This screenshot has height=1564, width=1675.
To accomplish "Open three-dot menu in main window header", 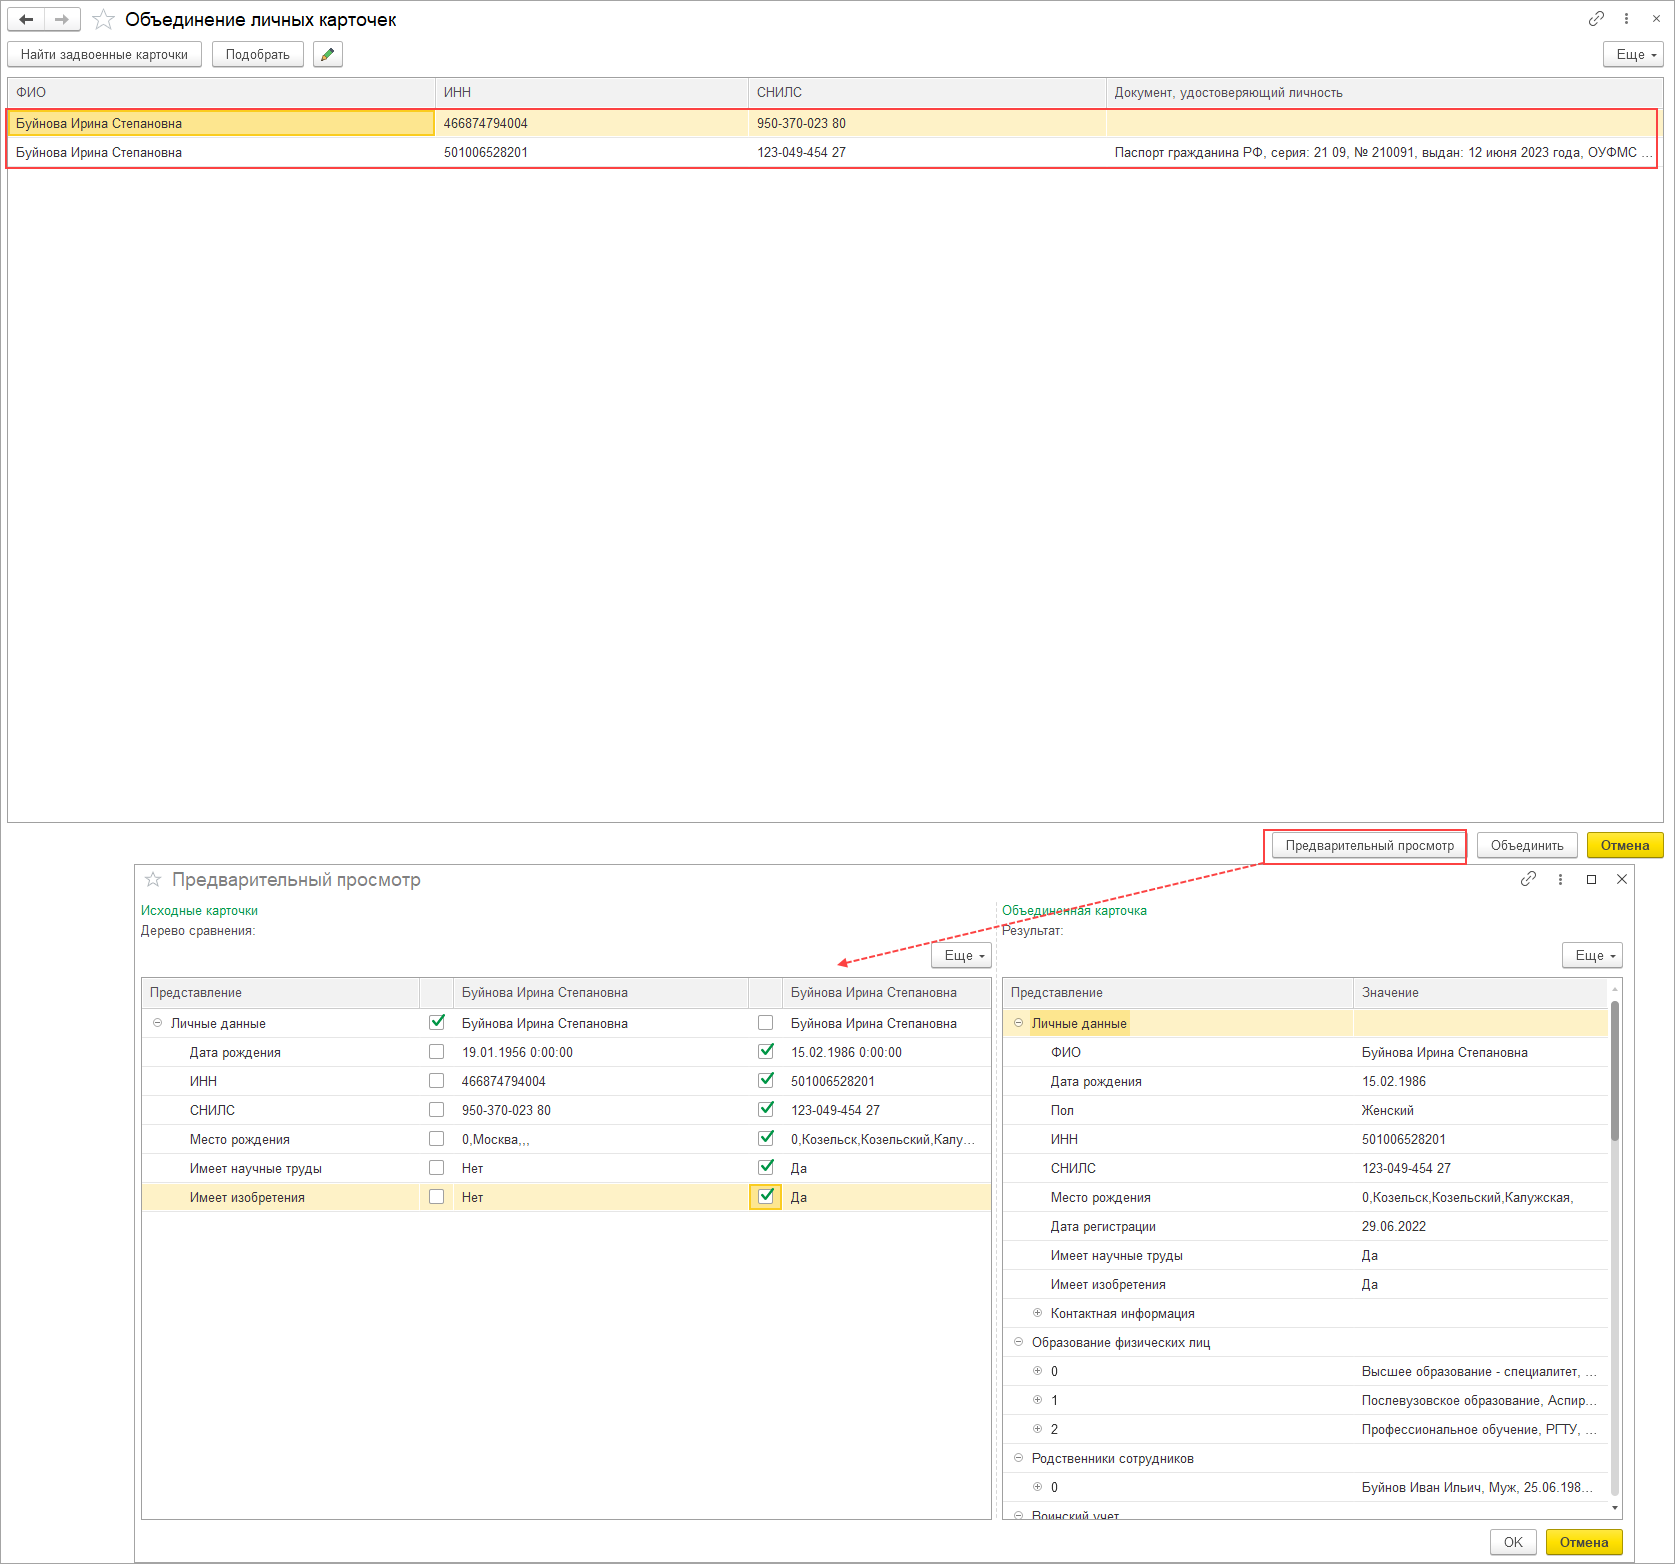I will click(1626, 19).
